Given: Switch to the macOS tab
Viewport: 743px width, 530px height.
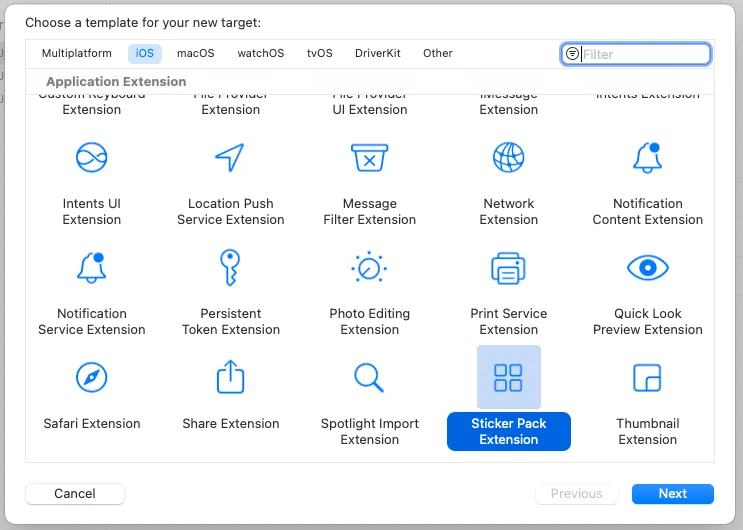Looking at the screenshot, I should click(x=196, y=53).
